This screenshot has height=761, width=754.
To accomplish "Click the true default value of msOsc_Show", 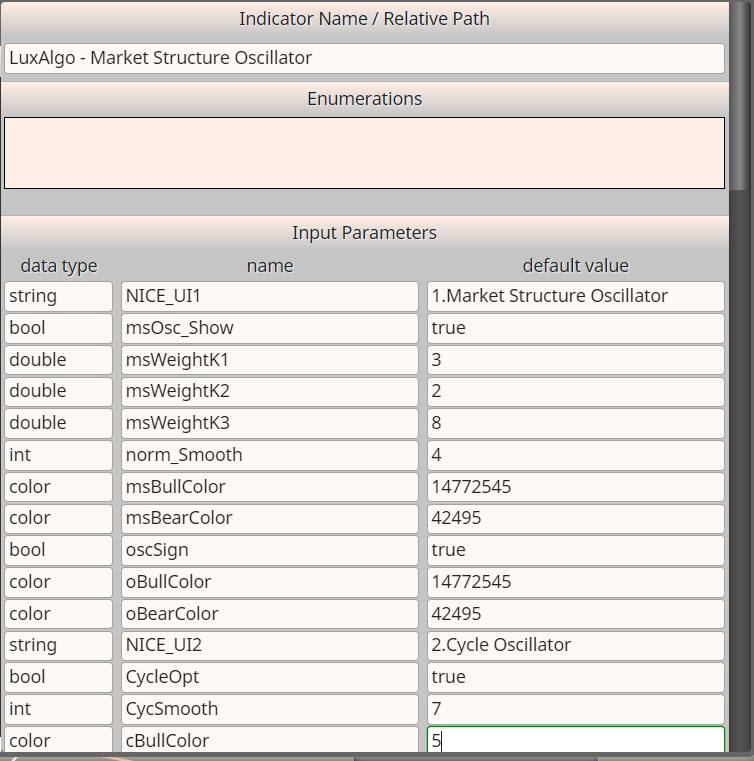I will (x=576, y=328).
